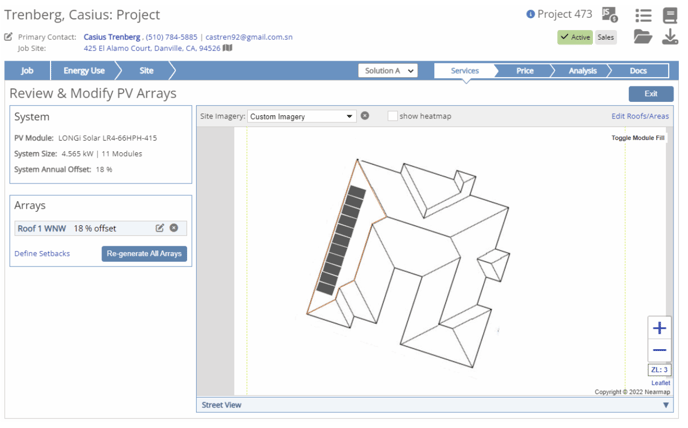Click Re-generate All Arrays button
This screenshot has height=428, width=688.
pos(144,254)
